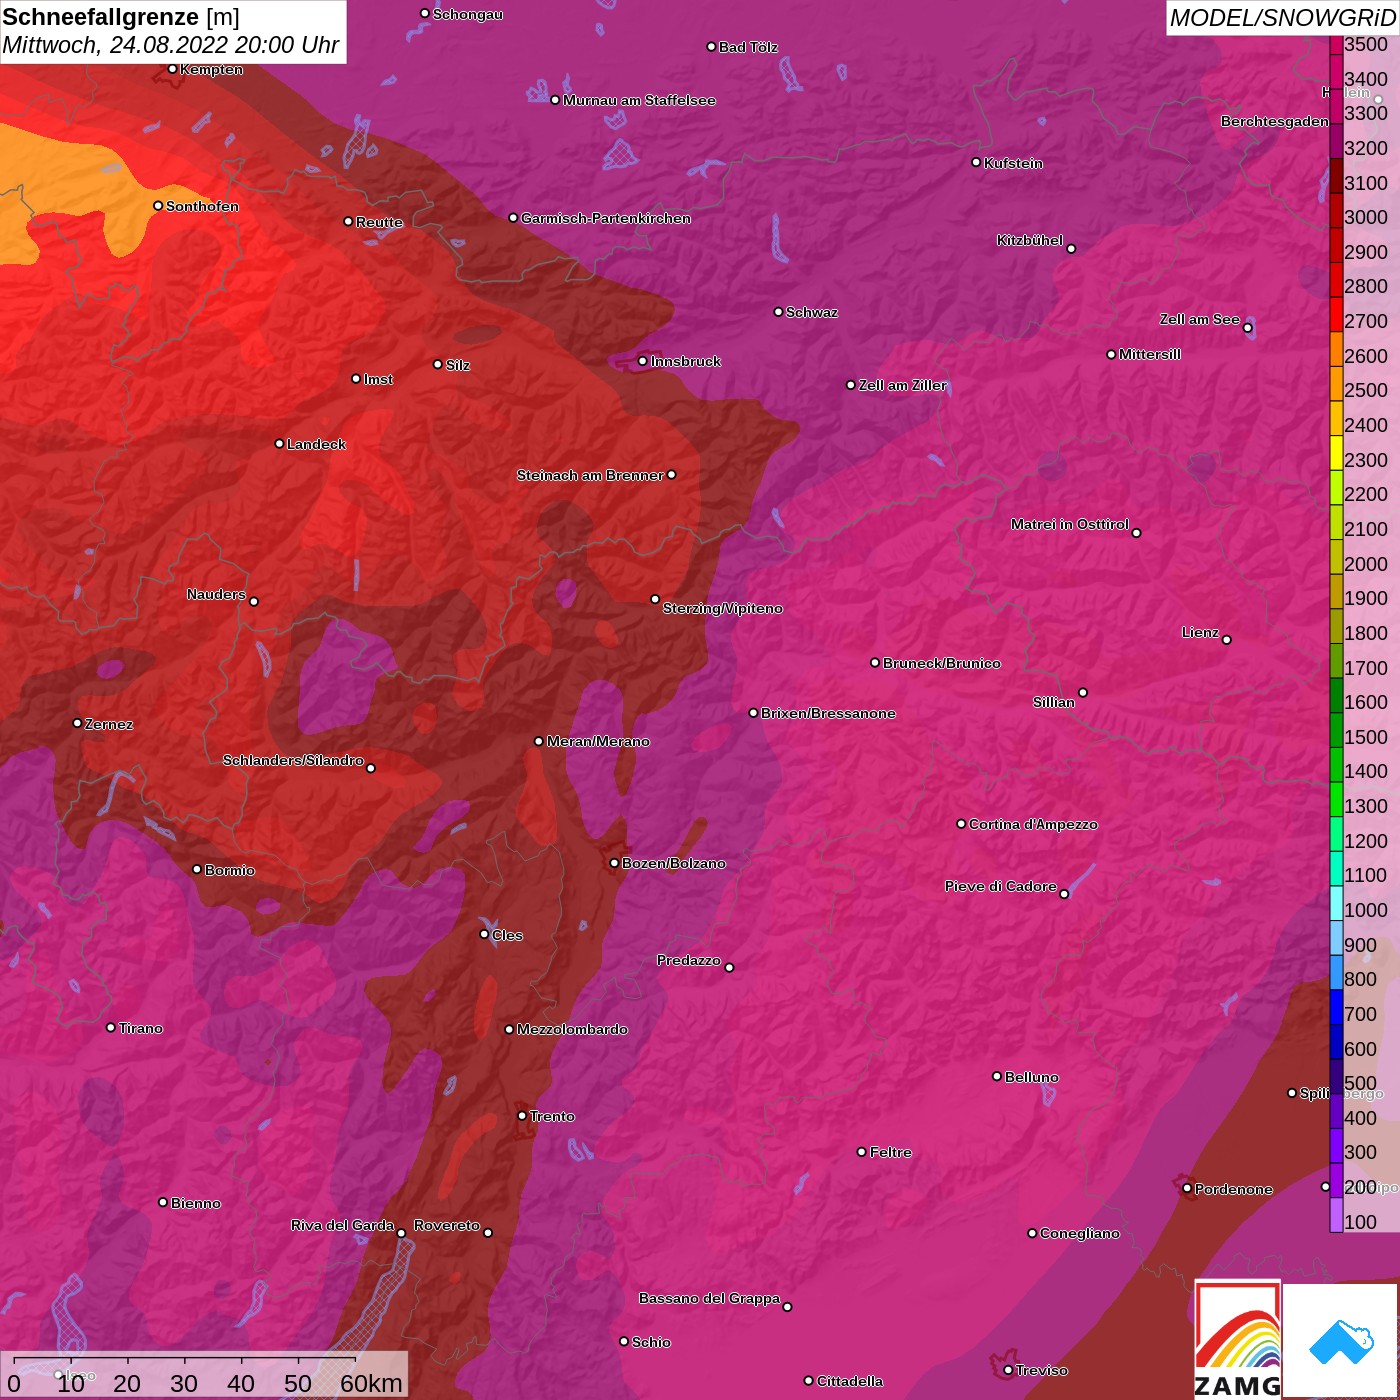Viewport: 1400px width, 1400px height.
Task: Click the Schneefallgrenze [m] title
Action: pyautogui.click(x=121, y=17)
